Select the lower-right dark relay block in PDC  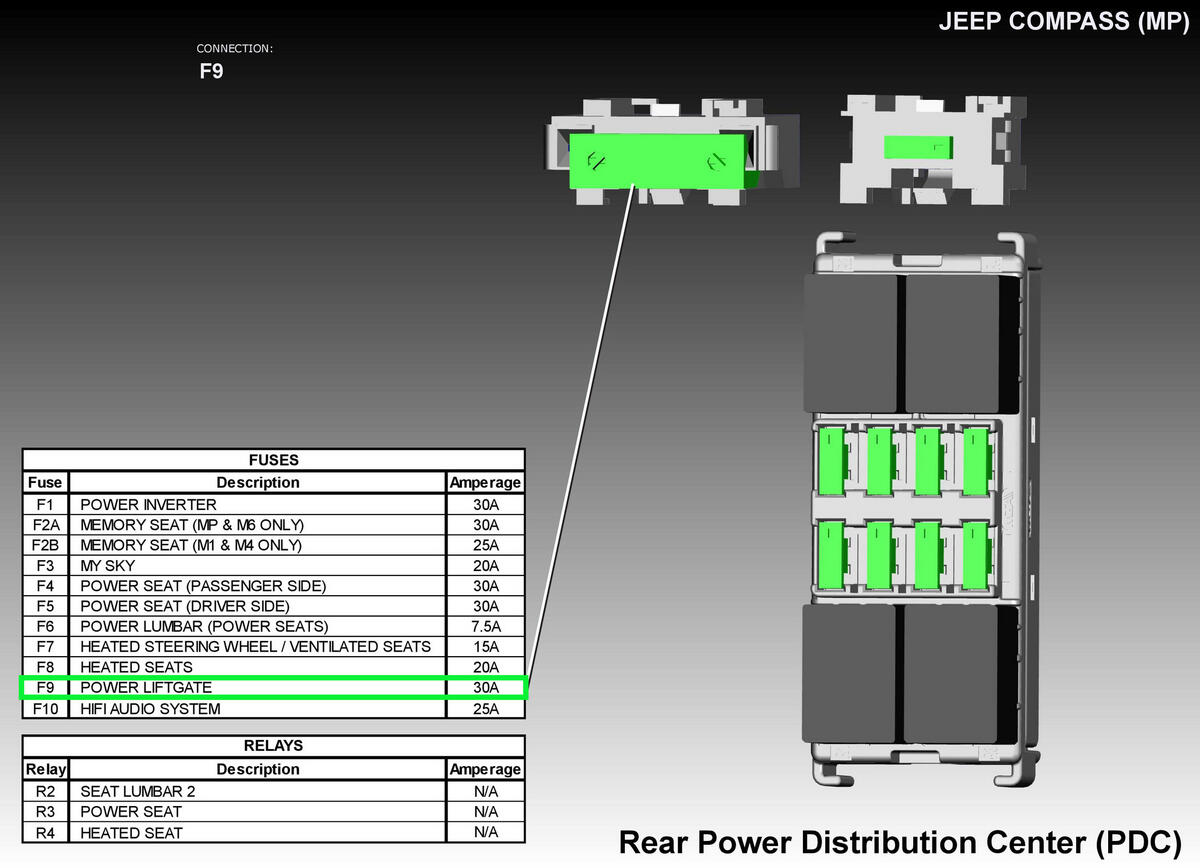[951, 673]
